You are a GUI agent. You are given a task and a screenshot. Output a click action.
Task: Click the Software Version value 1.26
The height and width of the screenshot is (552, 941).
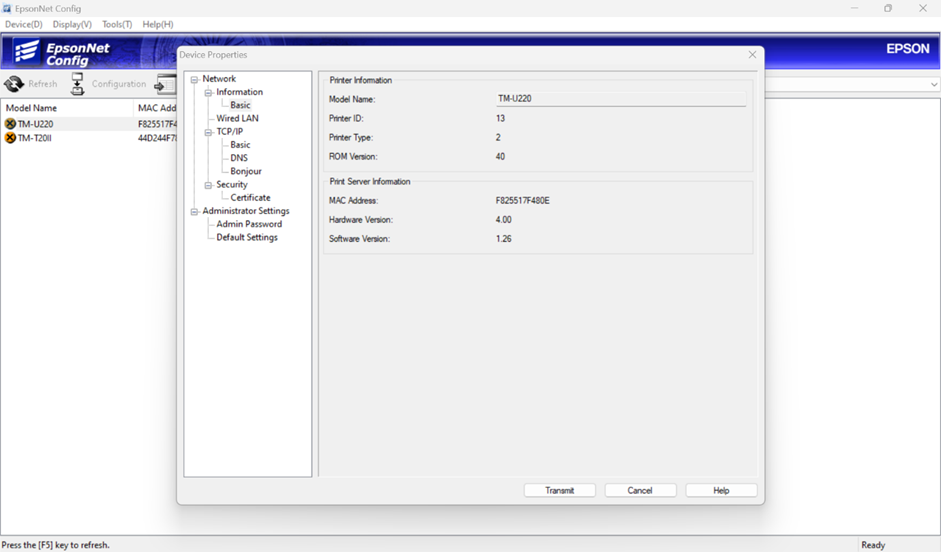pos(504,239)
